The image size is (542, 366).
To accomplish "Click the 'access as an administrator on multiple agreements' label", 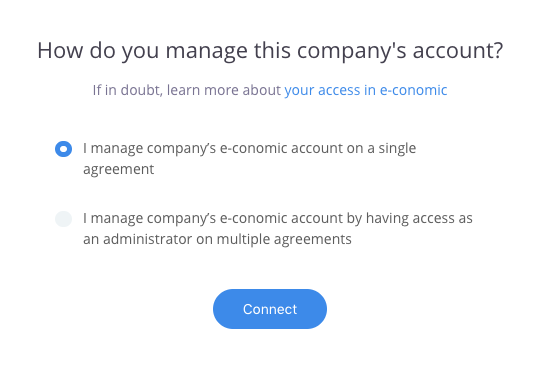I will click(278, 229).
